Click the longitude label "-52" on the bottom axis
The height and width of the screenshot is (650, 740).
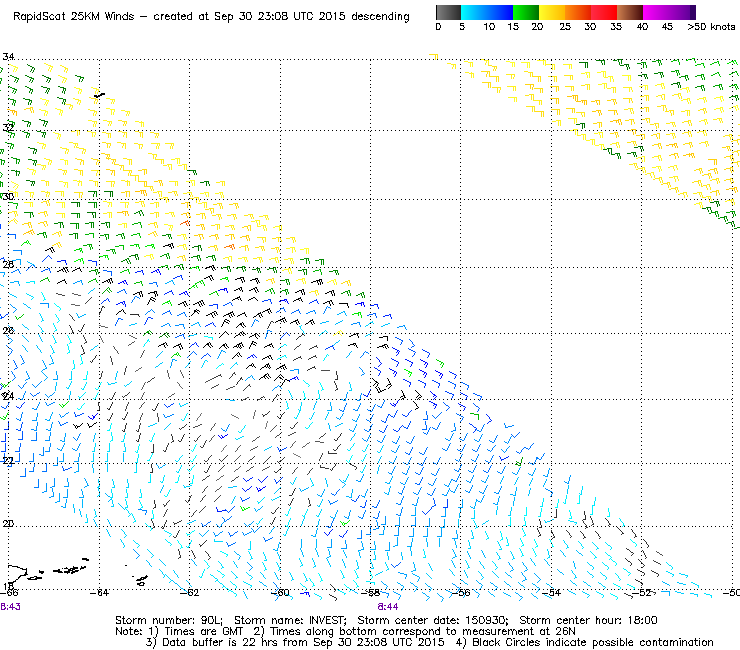[642, 593]
